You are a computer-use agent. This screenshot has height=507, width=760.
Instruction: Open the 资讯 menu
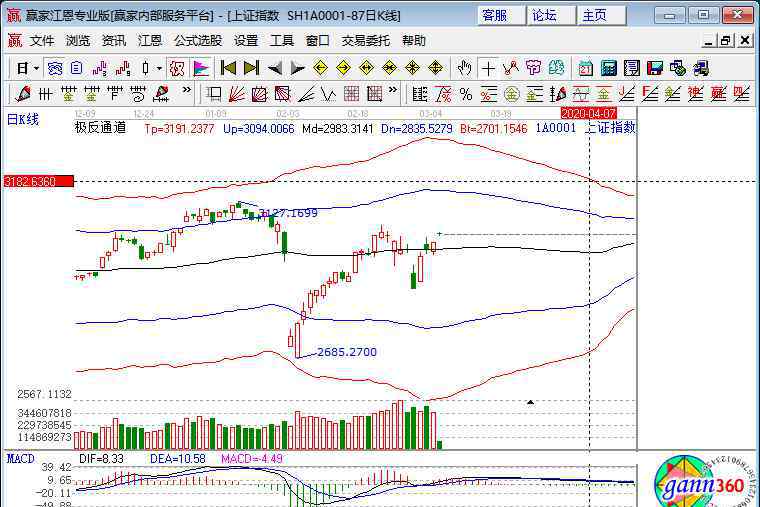[x=113, y=41]
